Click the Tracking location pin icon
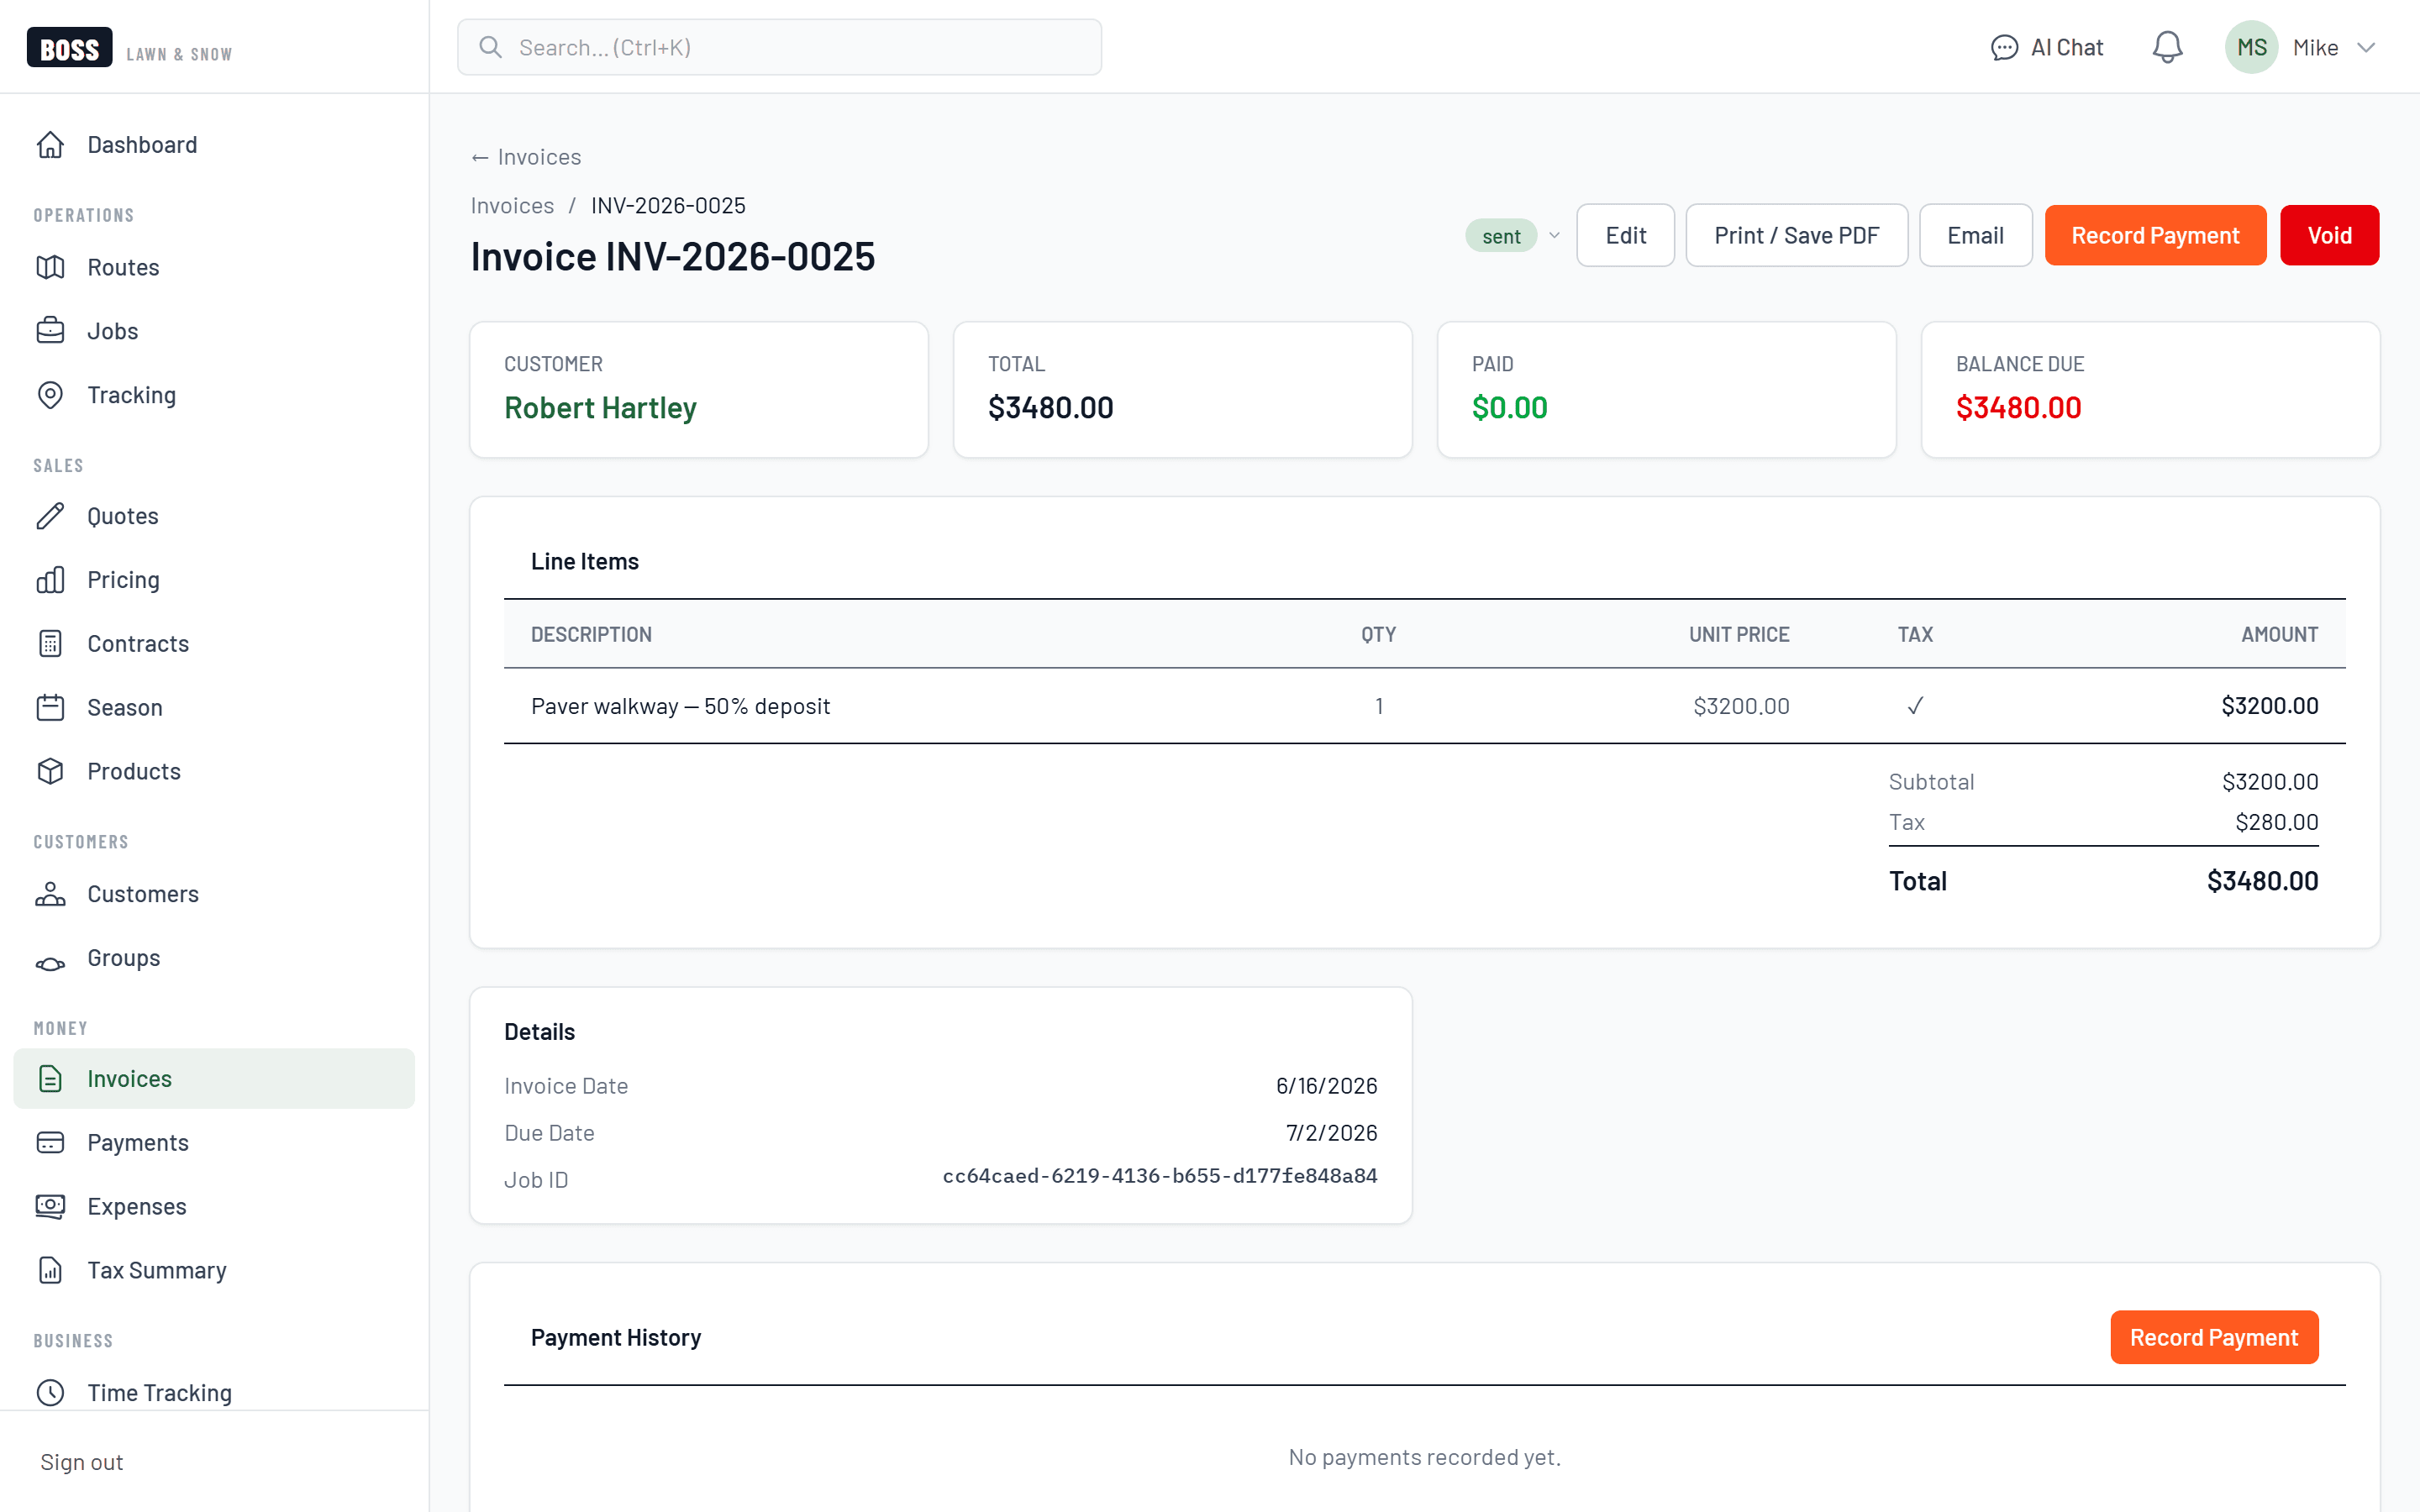2420x1512 pixels. click(x=50, y=395)
